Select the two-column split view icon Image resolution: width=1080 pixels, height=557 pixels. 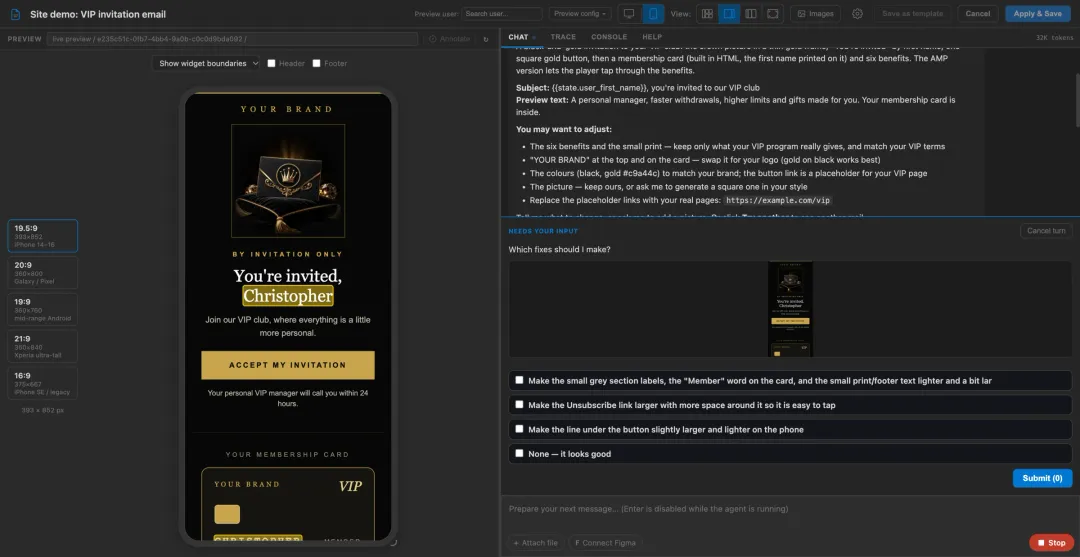pyautogui.click(x=751, y=14)
